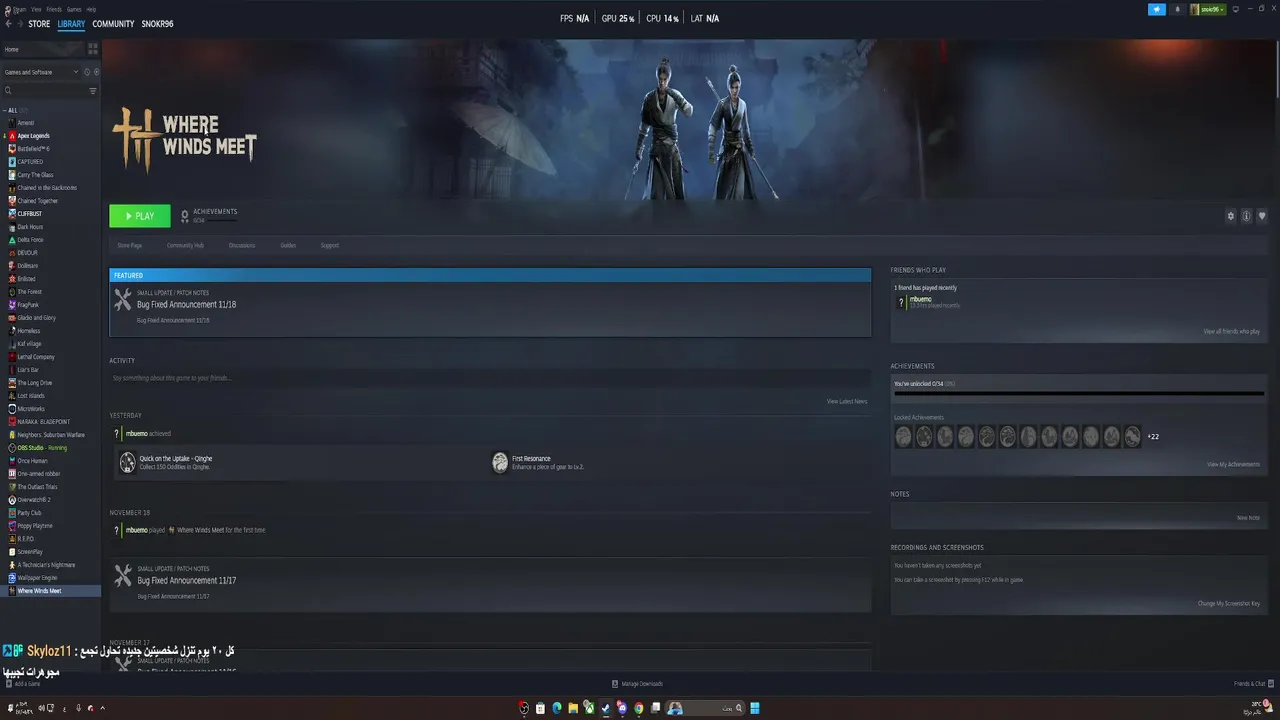Click the First Resonance achievement icon
Viewport: 1280px width, 720px height.
tap(500, 462)
